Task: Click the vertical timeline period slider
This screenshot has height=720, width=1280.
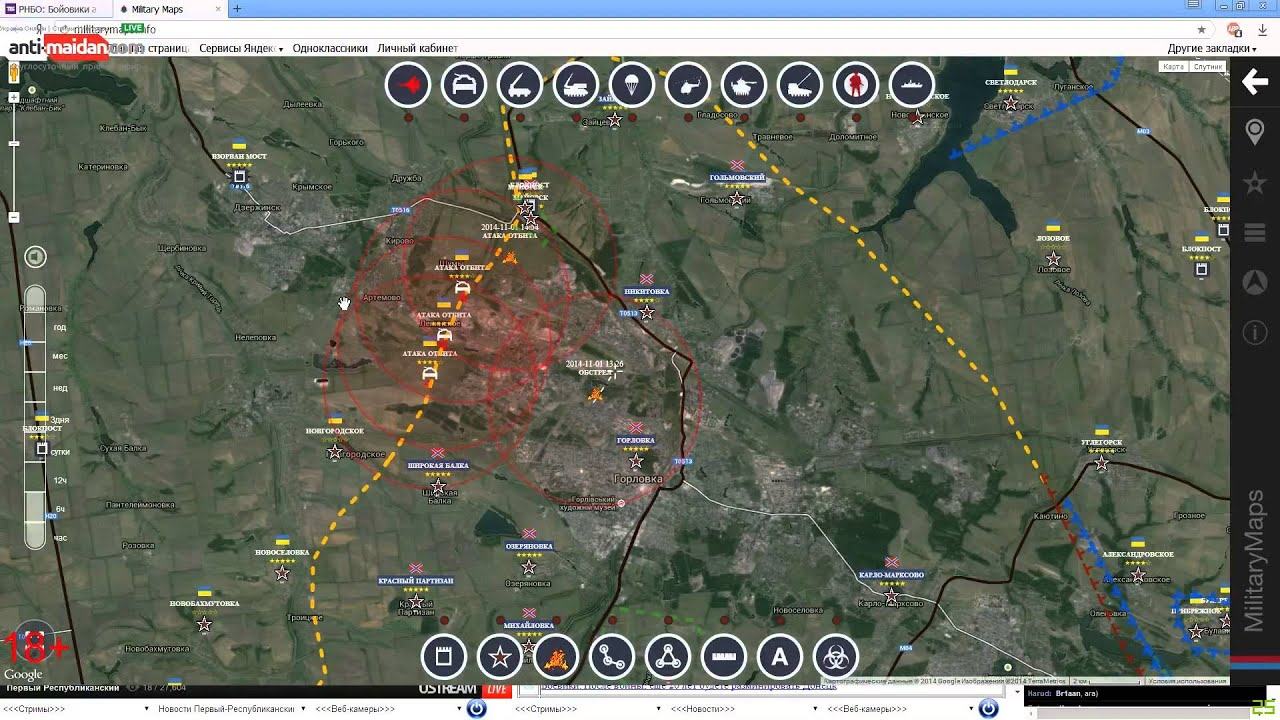Action: point(35,417)
